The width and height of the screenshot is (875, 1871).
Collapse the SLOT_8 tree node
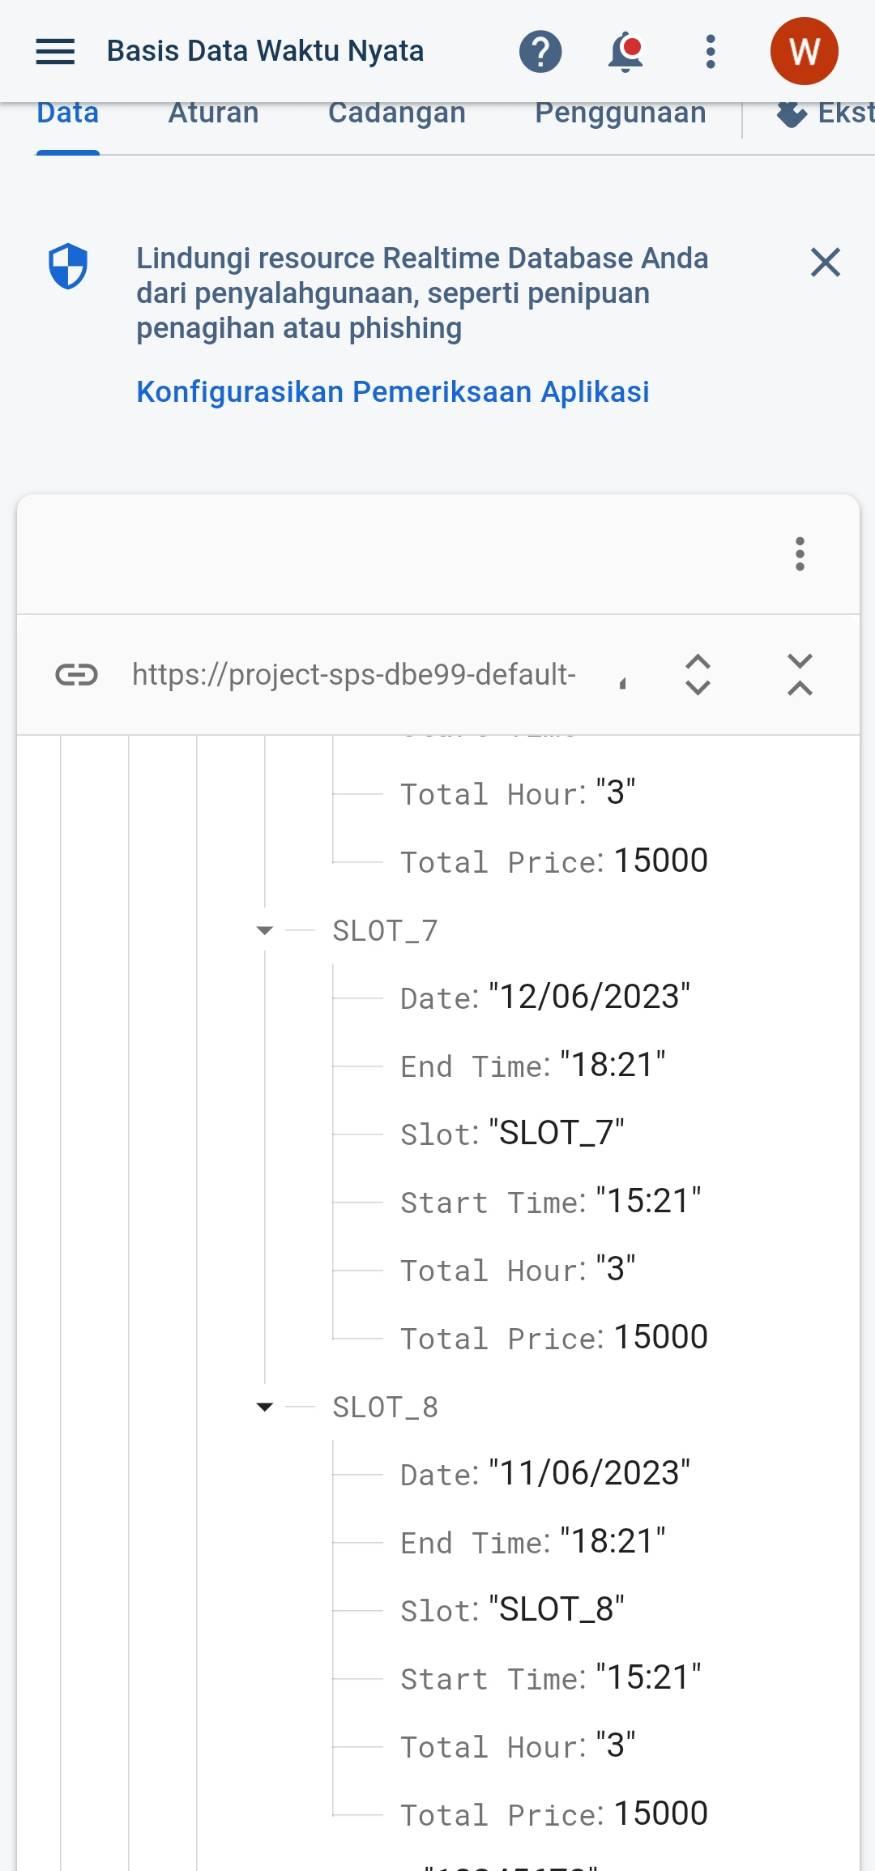point(265,1407)
